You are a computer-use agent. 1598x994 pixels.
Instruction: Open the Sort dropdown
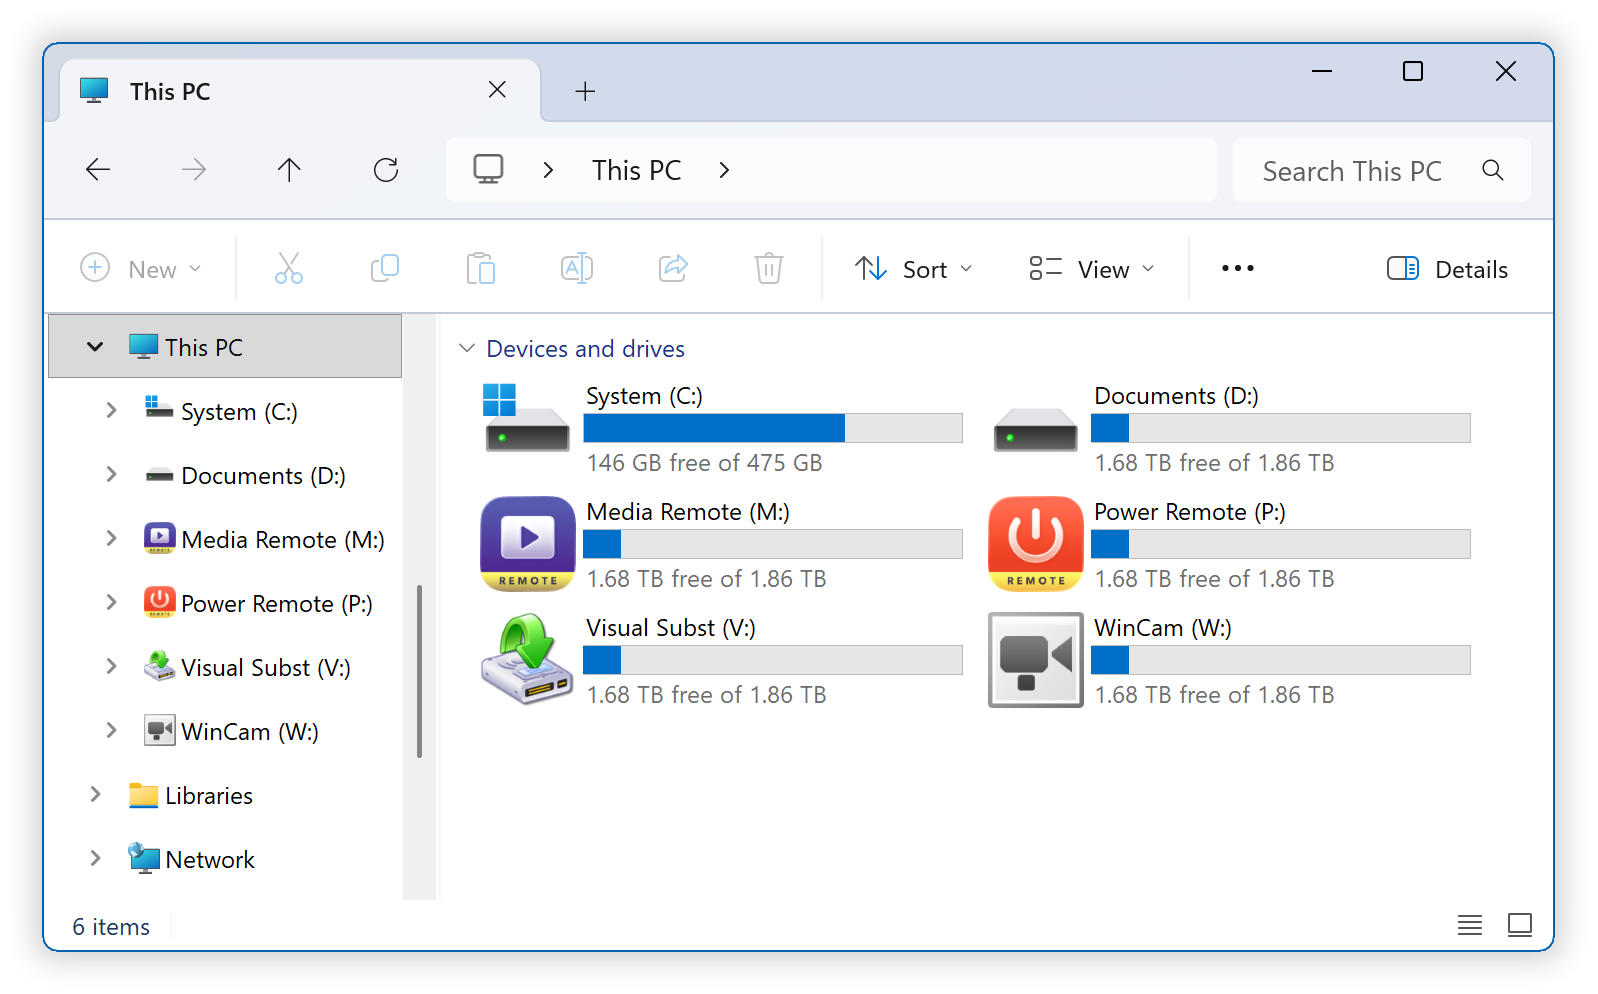914,269
